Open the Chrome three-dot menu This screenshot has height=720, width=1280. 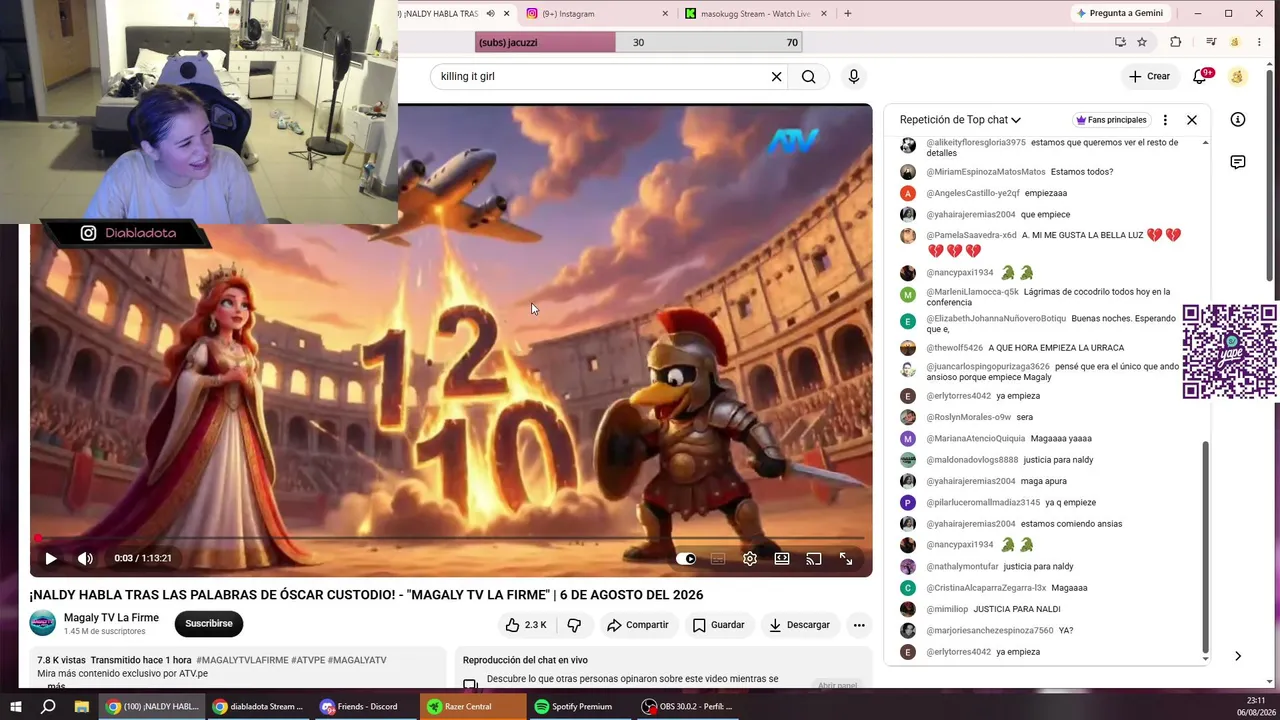pyautogui.click(x=1262, y=42)
